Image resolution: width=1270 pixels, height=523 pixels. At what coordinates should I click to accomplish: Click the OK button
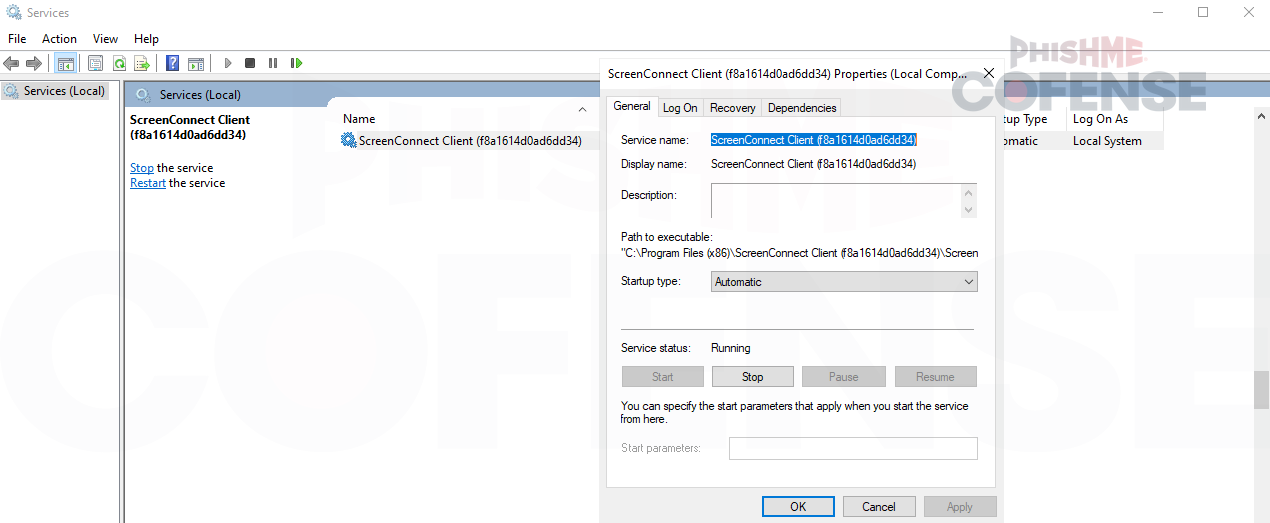click(x=797, y=507)
